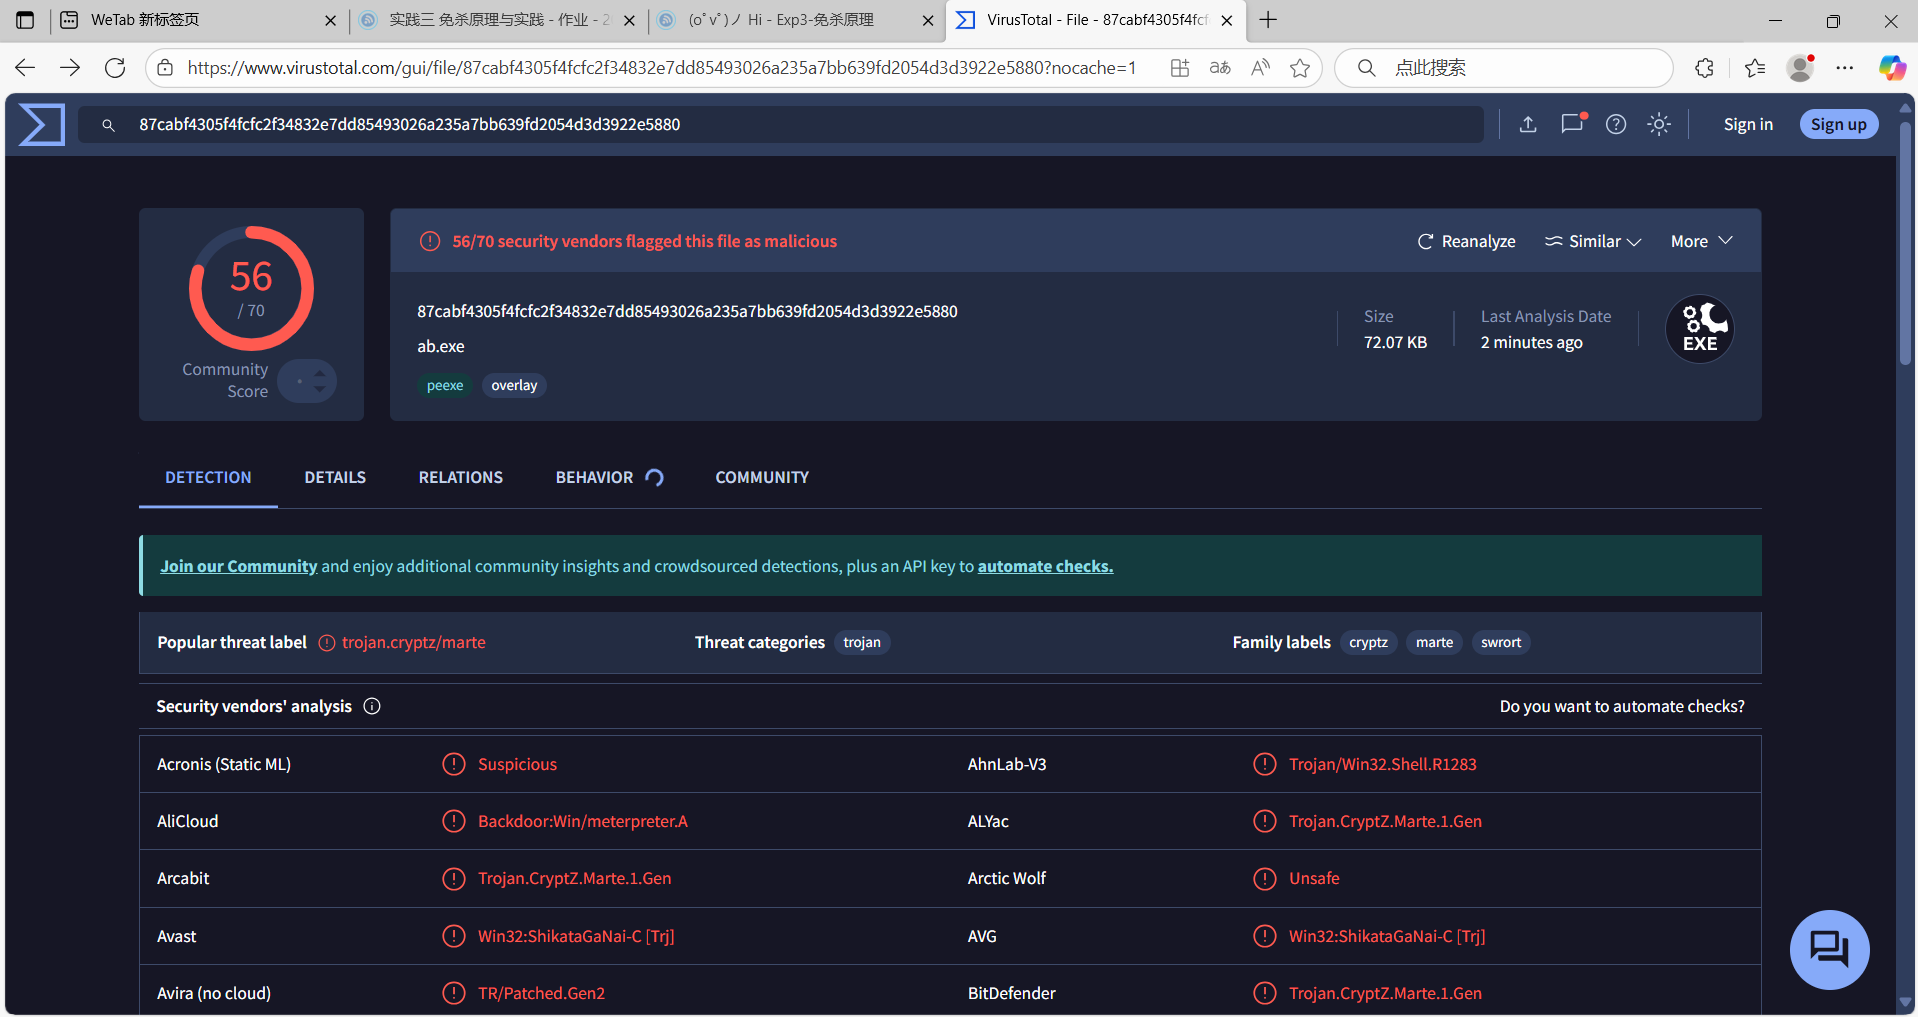Click the Unsafe result for Arctic Wolf

click(x=1314, y=878)
